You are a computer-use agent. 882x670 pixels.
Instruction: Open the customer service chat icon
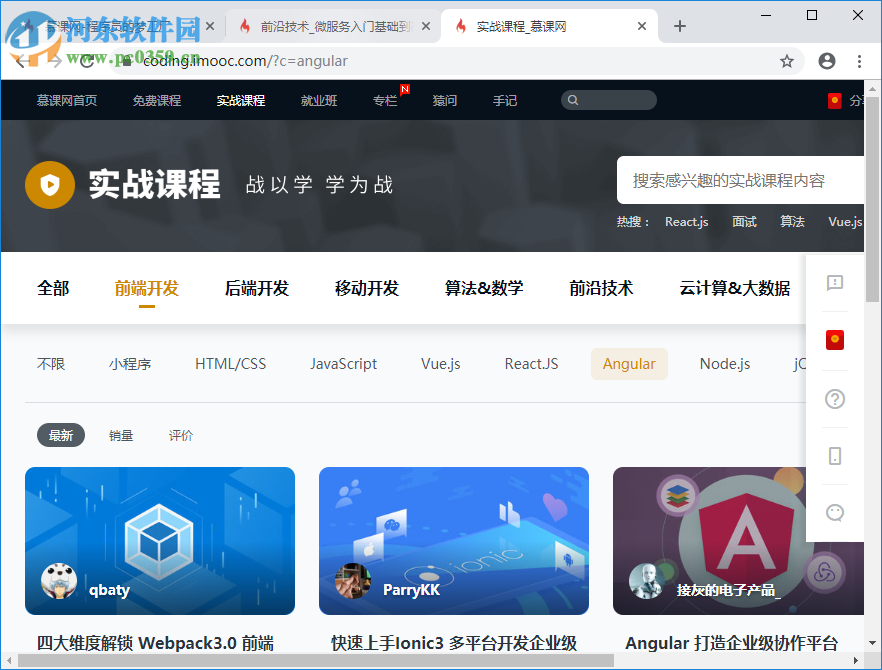(834, 512)
